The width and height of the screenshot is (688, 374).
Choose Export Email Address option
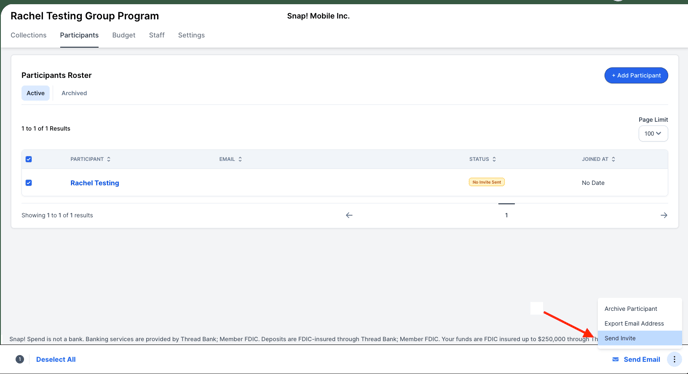pos(640,324)
